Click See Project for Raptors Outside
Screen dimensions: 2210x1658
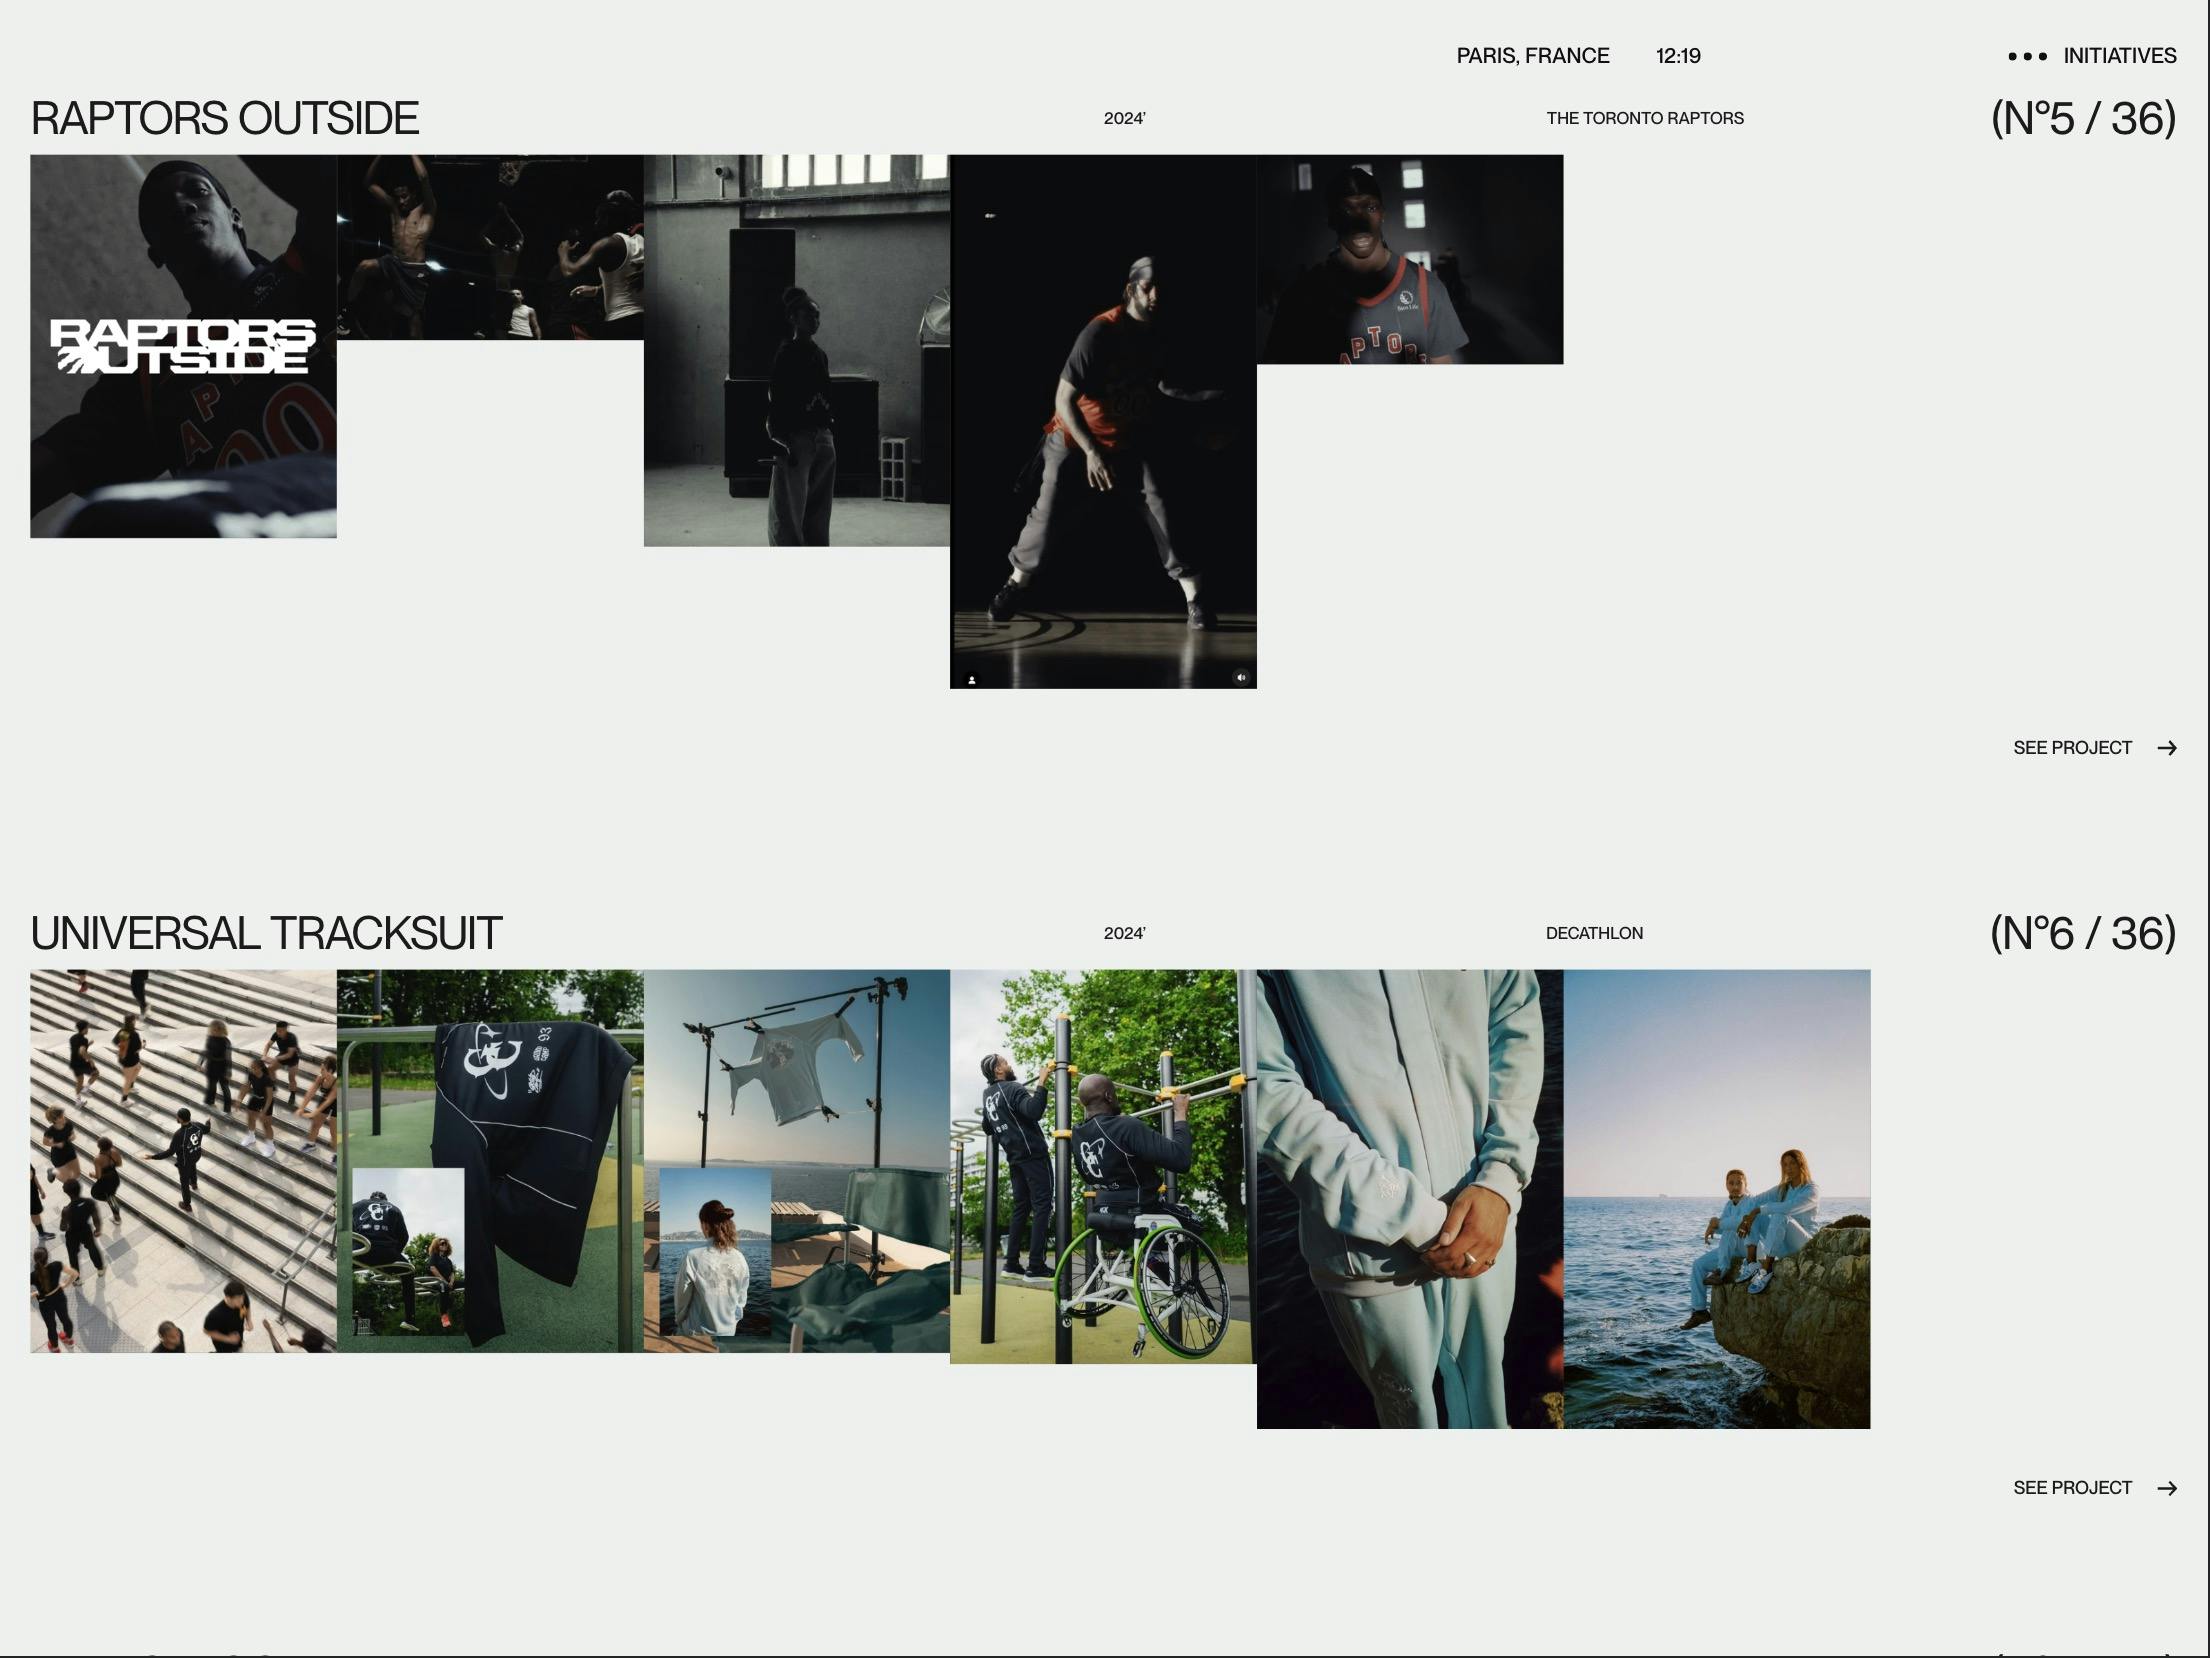[2072, 748]
